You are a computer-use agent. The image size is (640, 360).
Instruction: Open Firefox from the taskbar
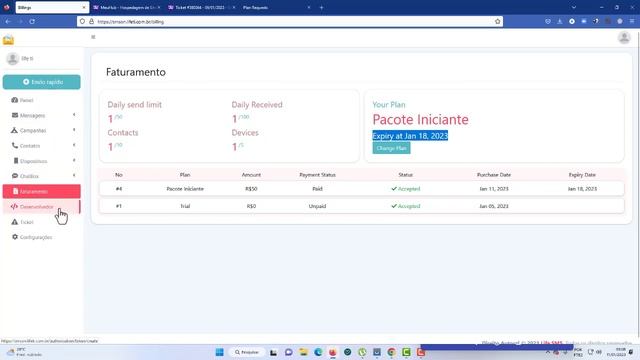[x=333, y=352]
